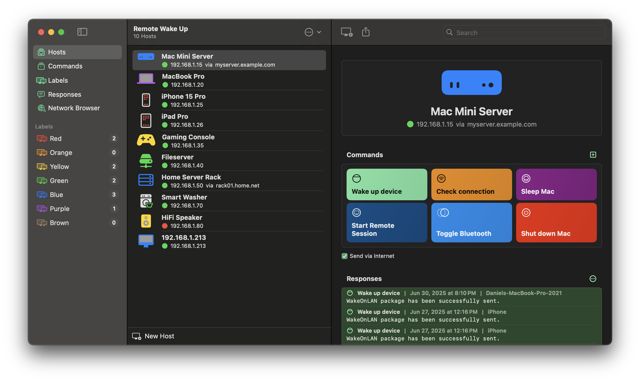This screenshot has height=382, width=640.
Task: Run the Check connection command
Action: 471,184
